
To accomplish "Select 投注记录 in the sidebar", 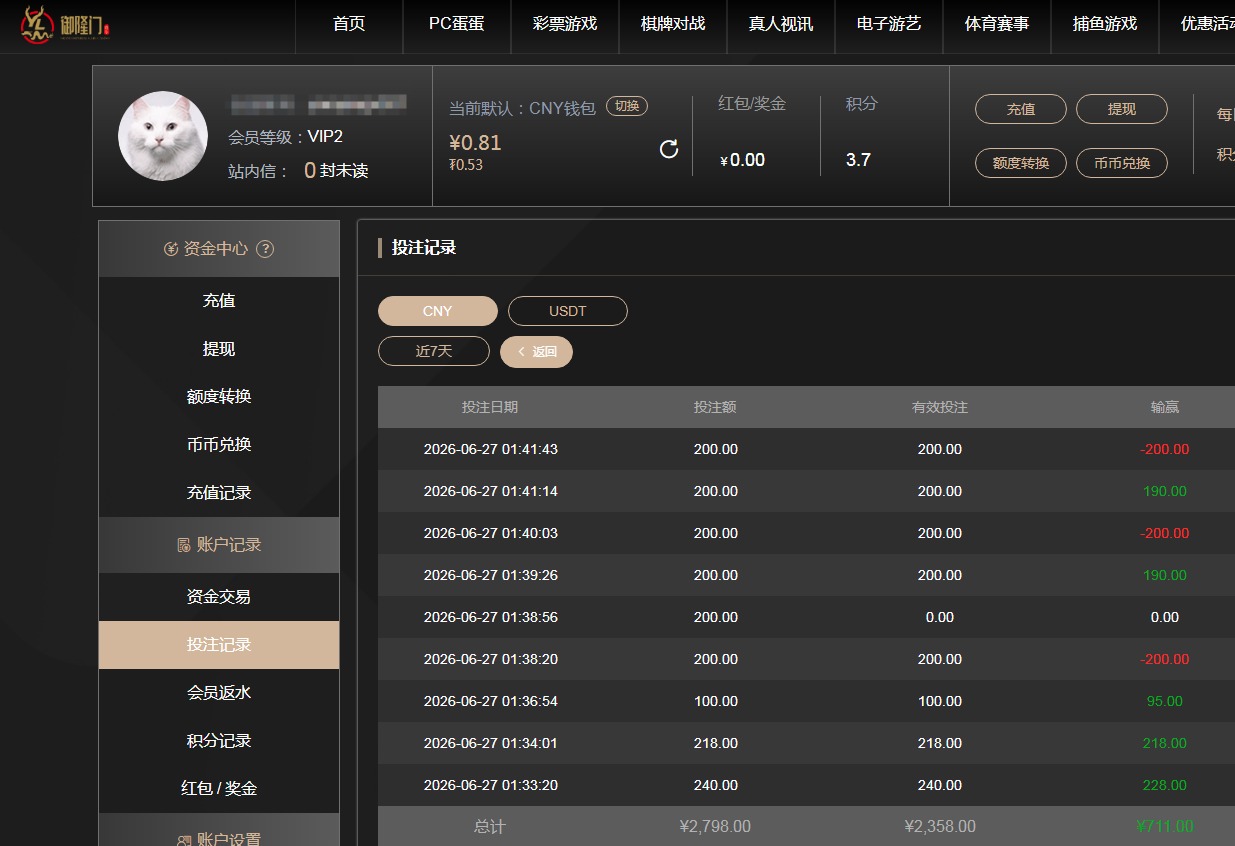I will tap(219, 645).
